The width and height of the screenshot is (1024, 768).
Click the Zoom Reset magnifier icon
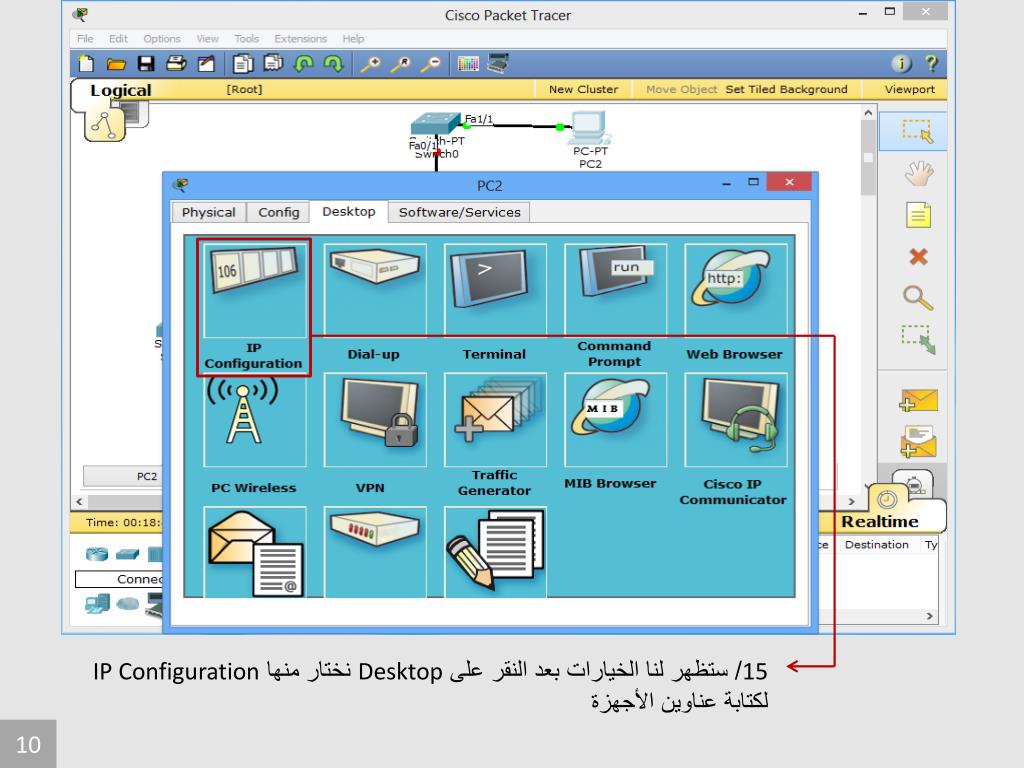coord(400,63)
